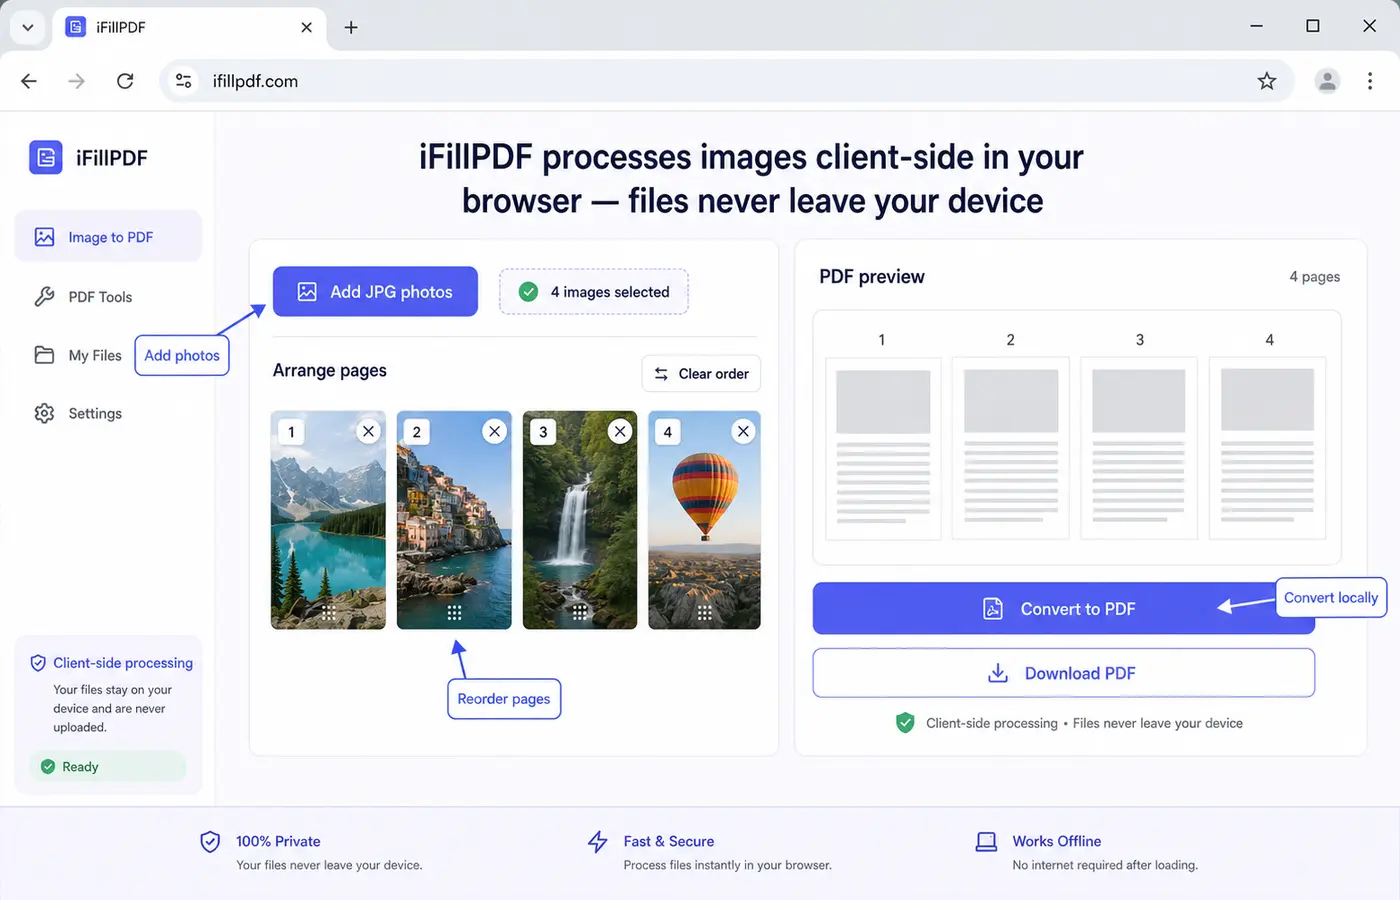Click PDF preview page 3
This screenshot has height=900, width=1400.
coord(1139,448)
